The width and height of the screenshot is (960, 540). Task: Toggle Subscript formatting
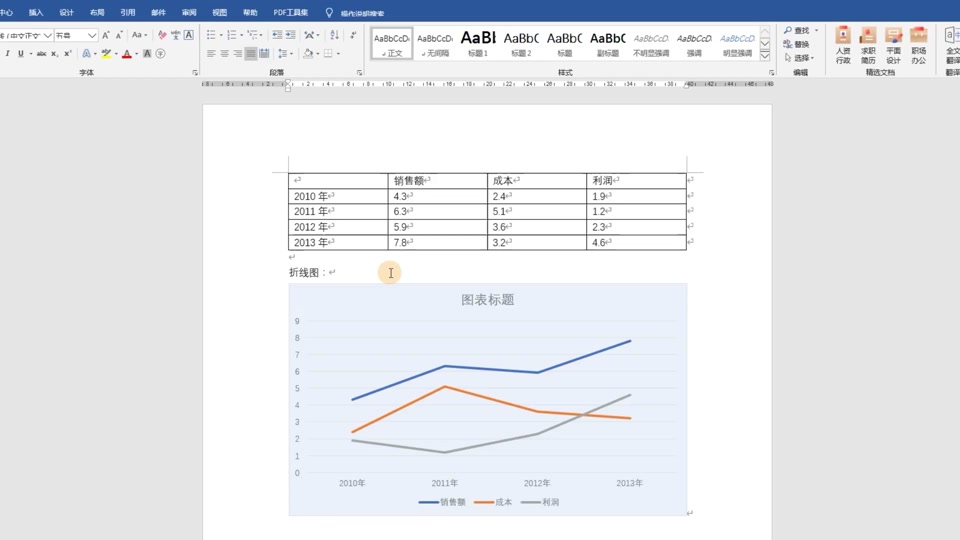pos(54,54)
